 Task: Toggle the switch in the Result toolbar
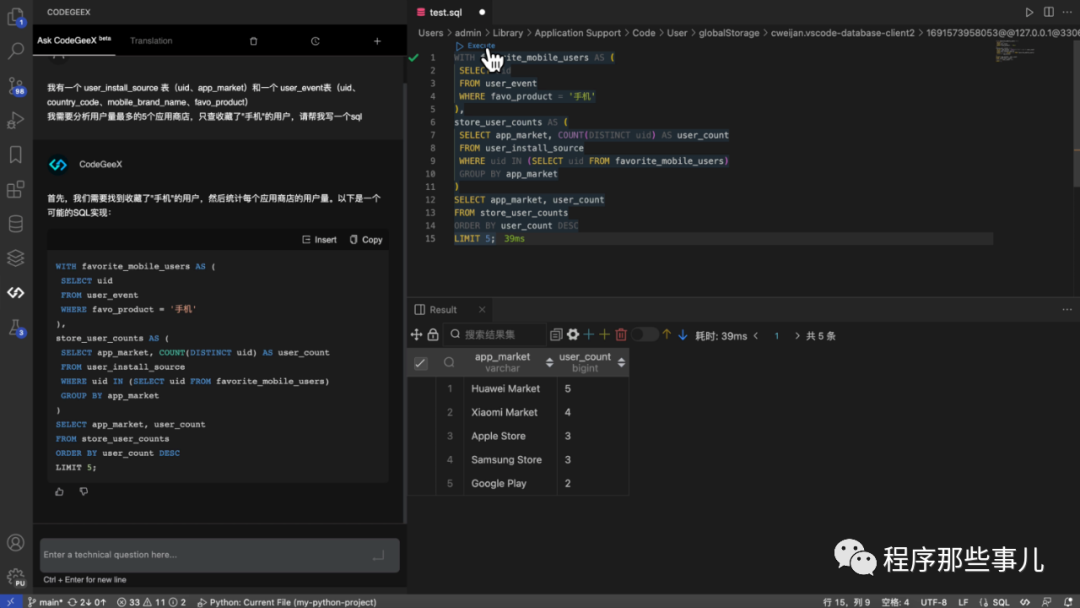(645, 333)
